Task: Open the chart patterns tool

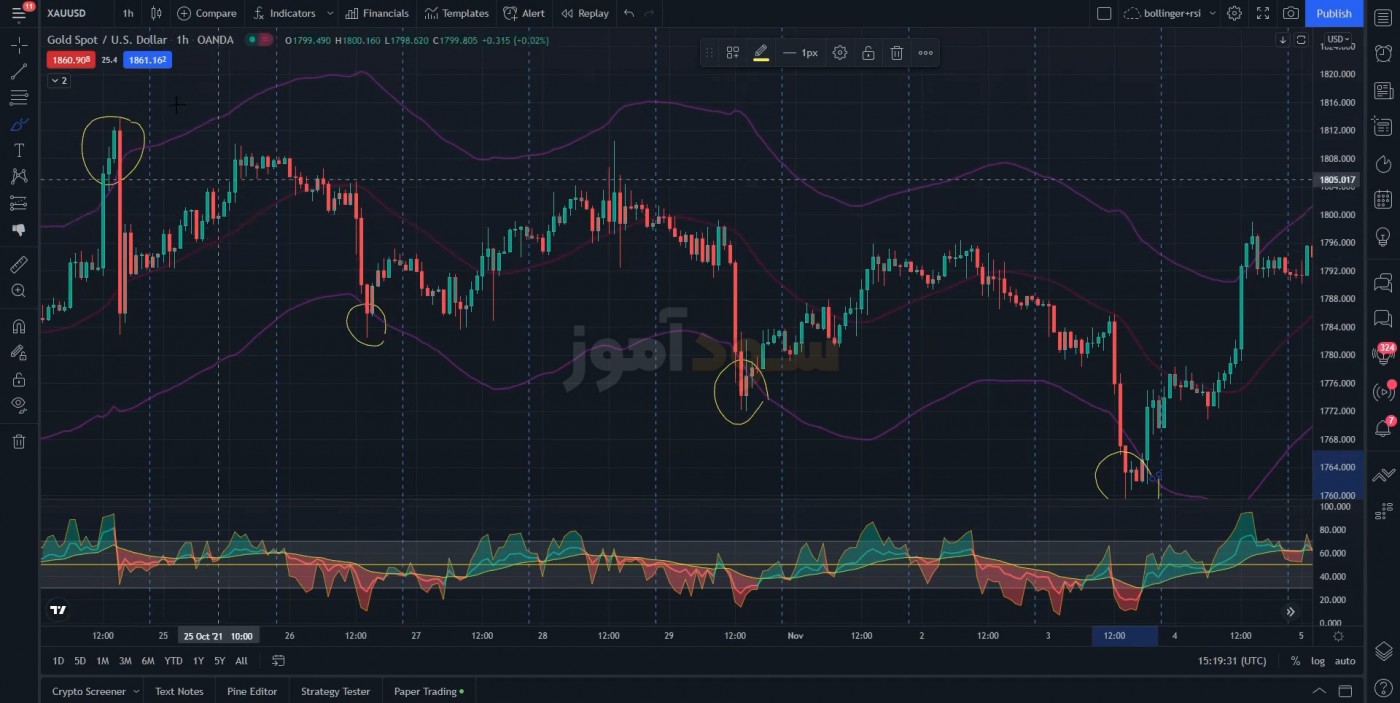Action: pyautogui.click(x=19, y=176)
